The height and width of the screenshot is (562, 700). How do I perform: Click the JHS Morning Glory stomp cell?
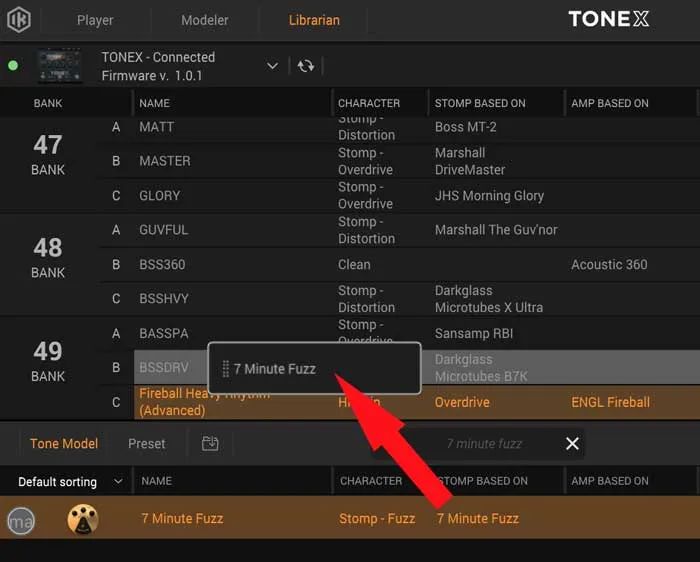coord(489,196)
